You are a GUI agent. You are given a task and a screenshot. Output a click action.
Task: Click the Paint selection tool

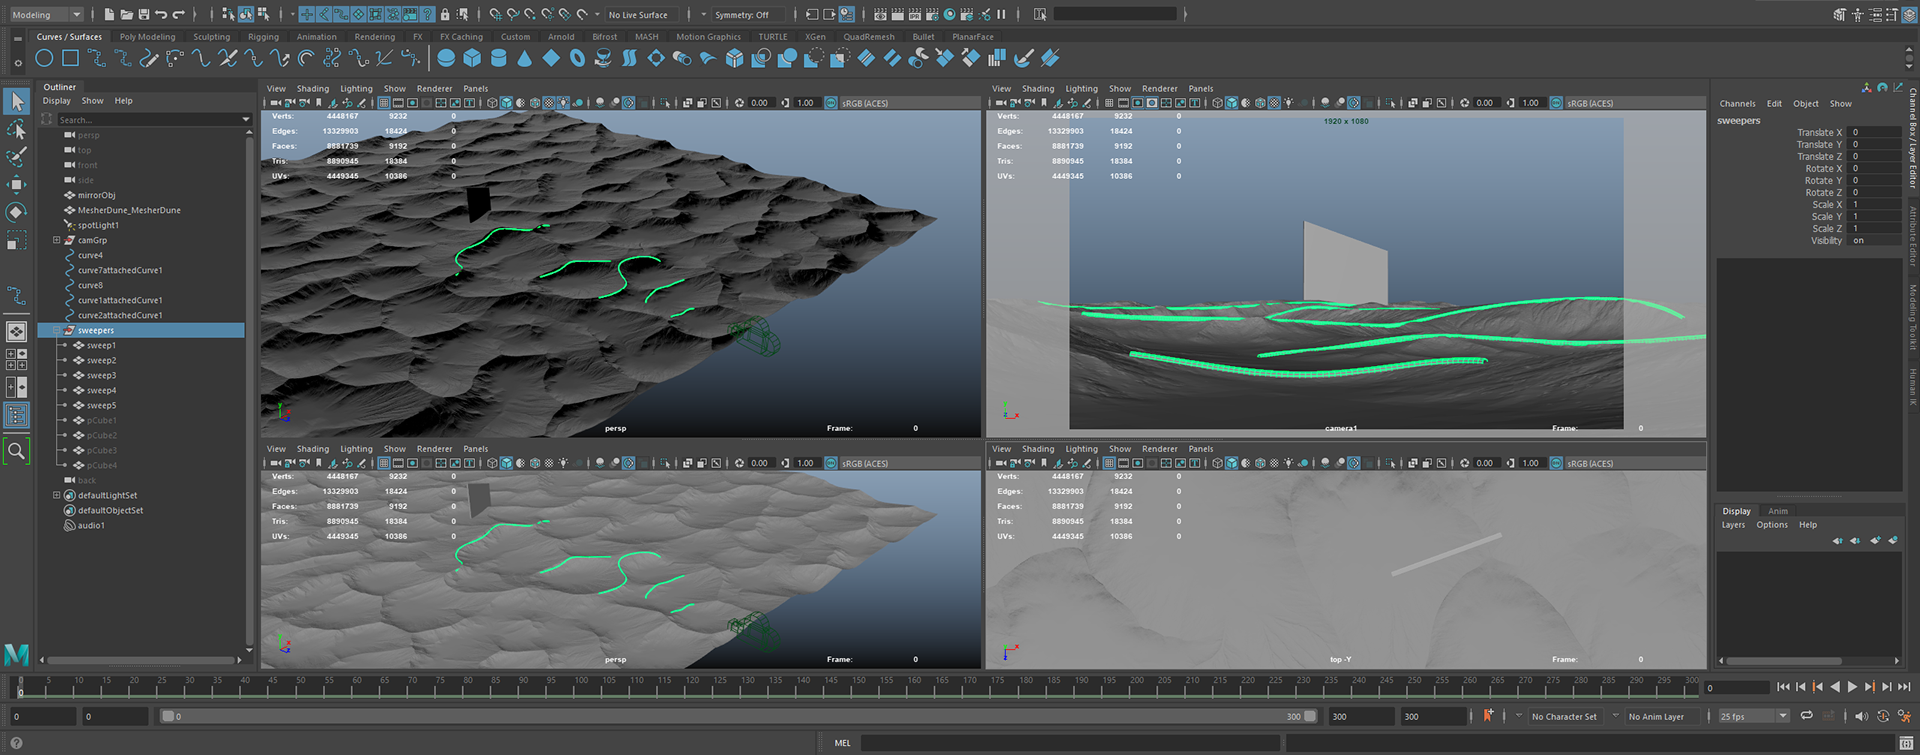[x=16, y=157]
